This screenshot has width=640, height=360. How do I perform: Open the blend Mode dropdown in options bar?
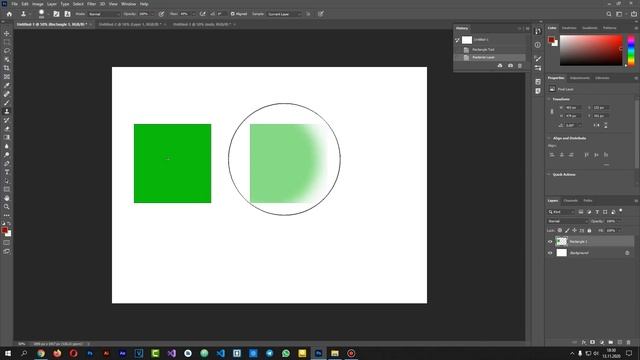[104, 14]
